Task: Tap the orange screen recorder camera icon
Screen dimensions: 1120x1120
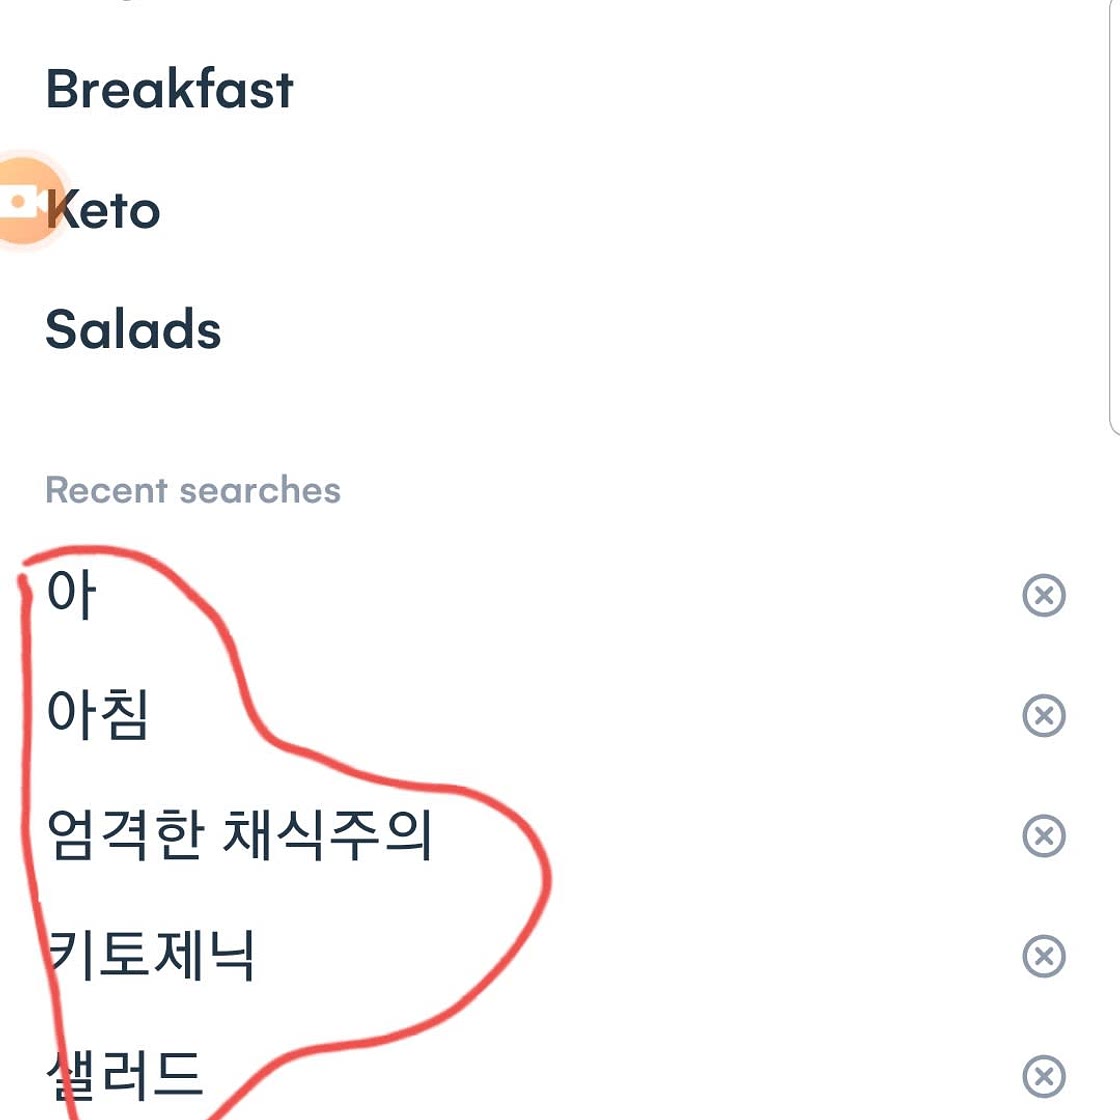Action: point(22,201)
